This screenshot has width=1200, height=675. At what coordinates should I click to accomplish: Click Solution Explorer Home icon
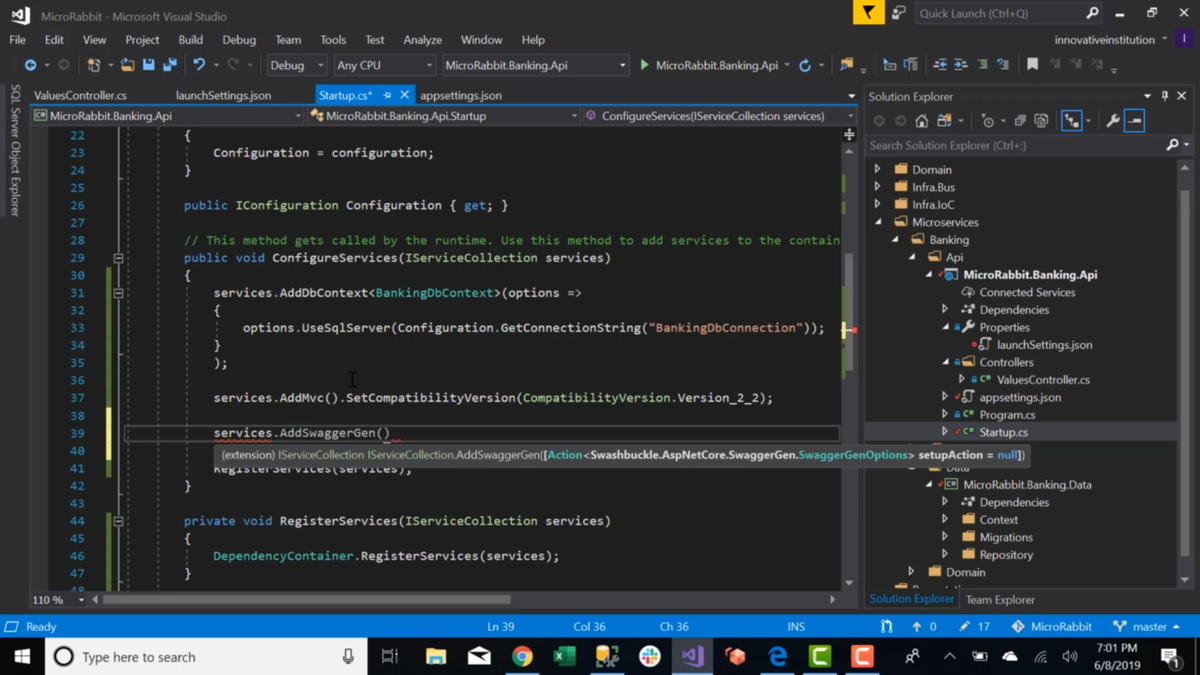[x=921, y=121]
